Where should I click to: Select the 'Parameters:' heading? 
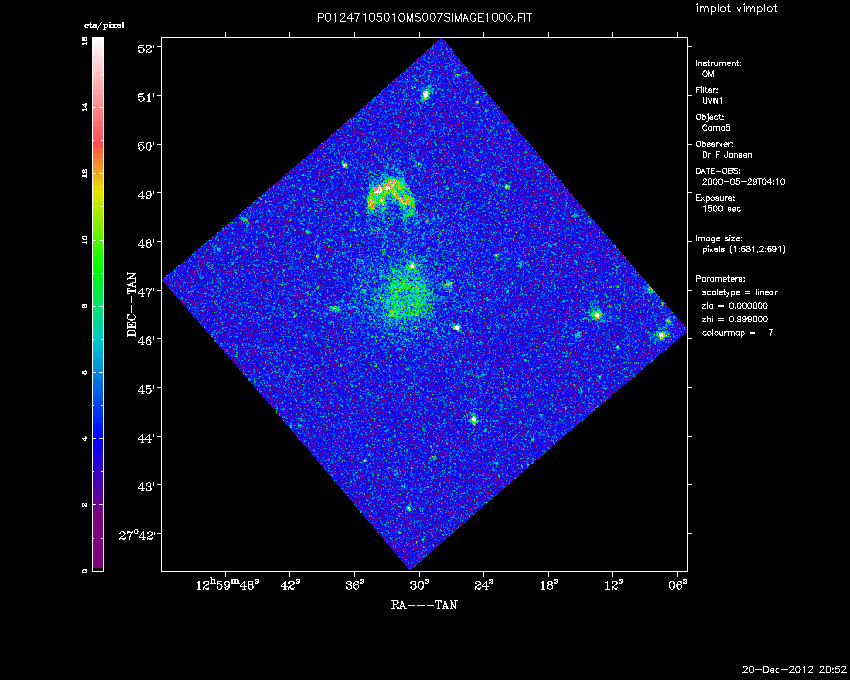[720, 279]
